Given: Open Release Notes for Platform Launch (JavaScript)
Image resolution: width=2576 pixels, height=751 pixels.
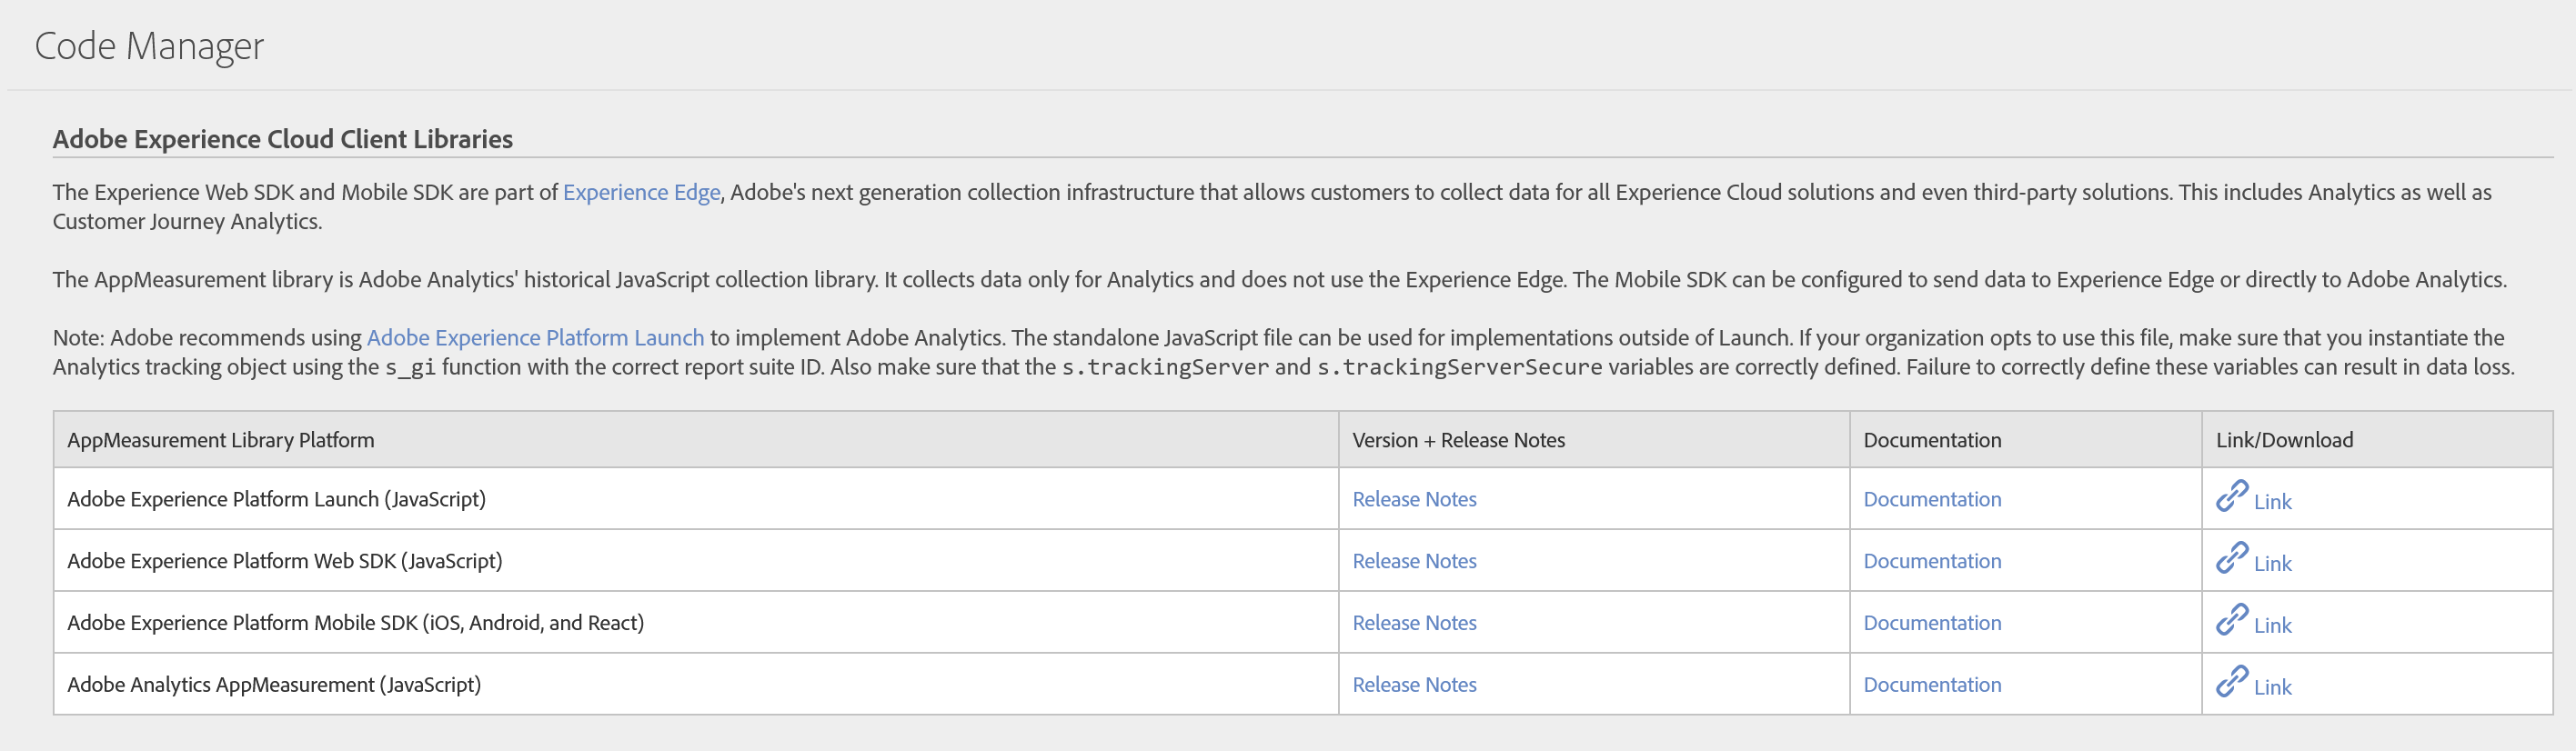Looking at the screenshot, I should tap(1414, 499).
